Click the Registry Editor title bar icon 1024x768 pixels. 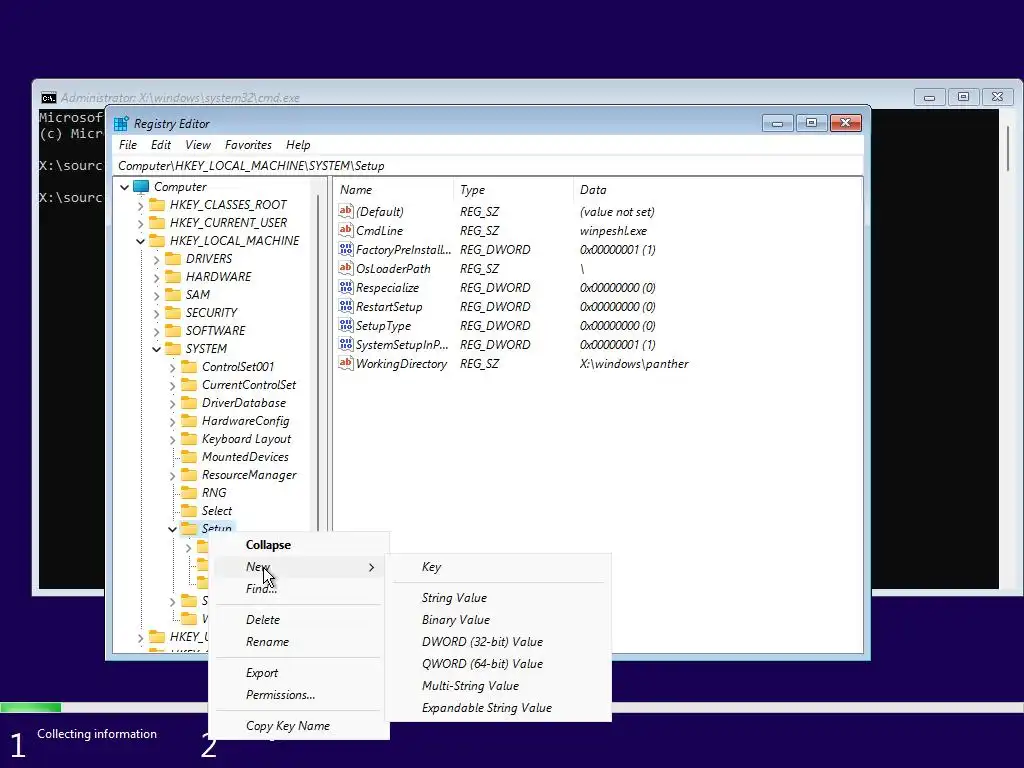click(121, 123)
